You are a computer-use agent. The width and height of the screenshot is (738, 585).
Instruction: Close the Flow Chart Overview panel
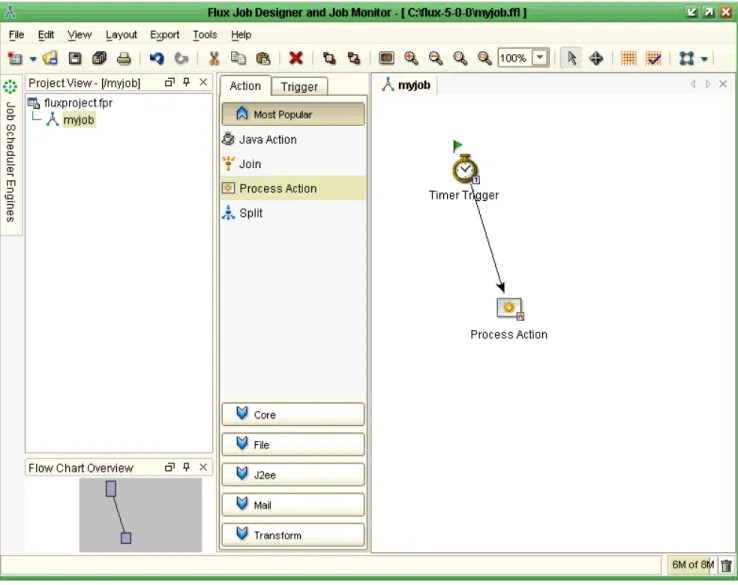(x=203, y=467)
